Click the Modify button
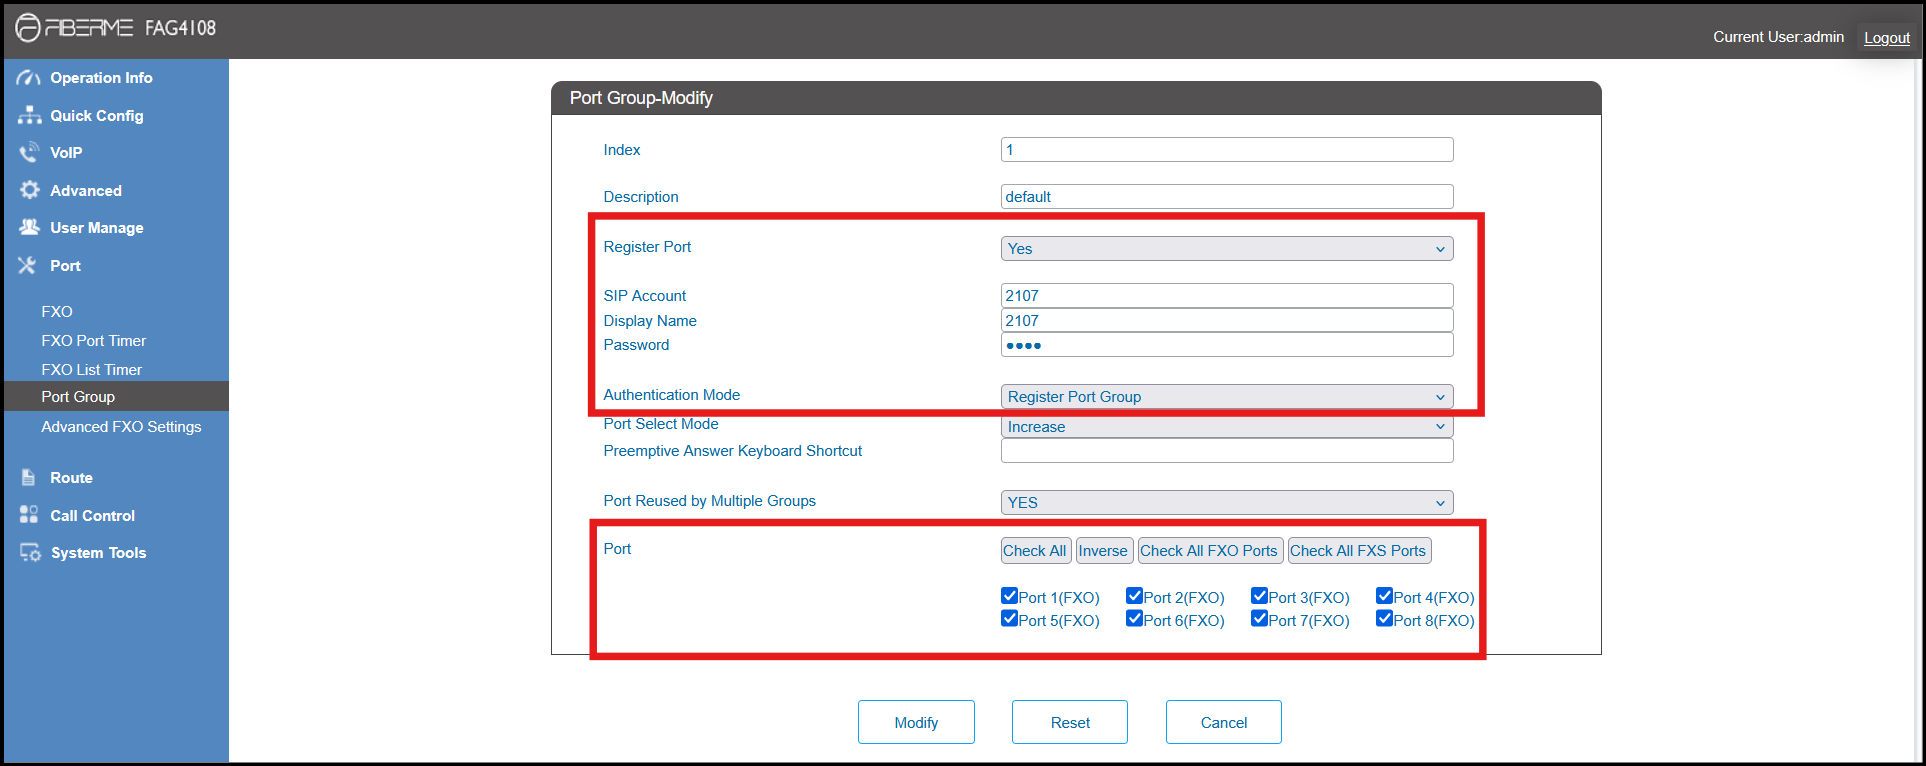The height and width of the screenshot is (766, 1926). (x=916, y=722)
